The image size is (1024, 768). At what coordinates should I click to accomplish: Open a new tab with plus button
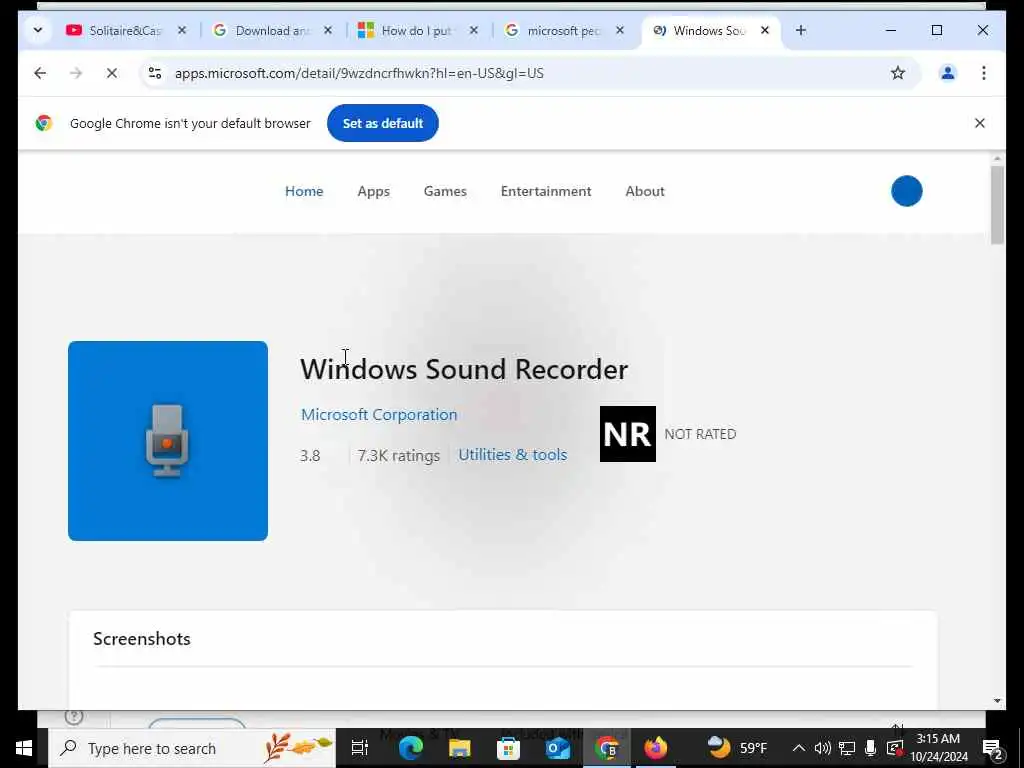coord(801,30)
